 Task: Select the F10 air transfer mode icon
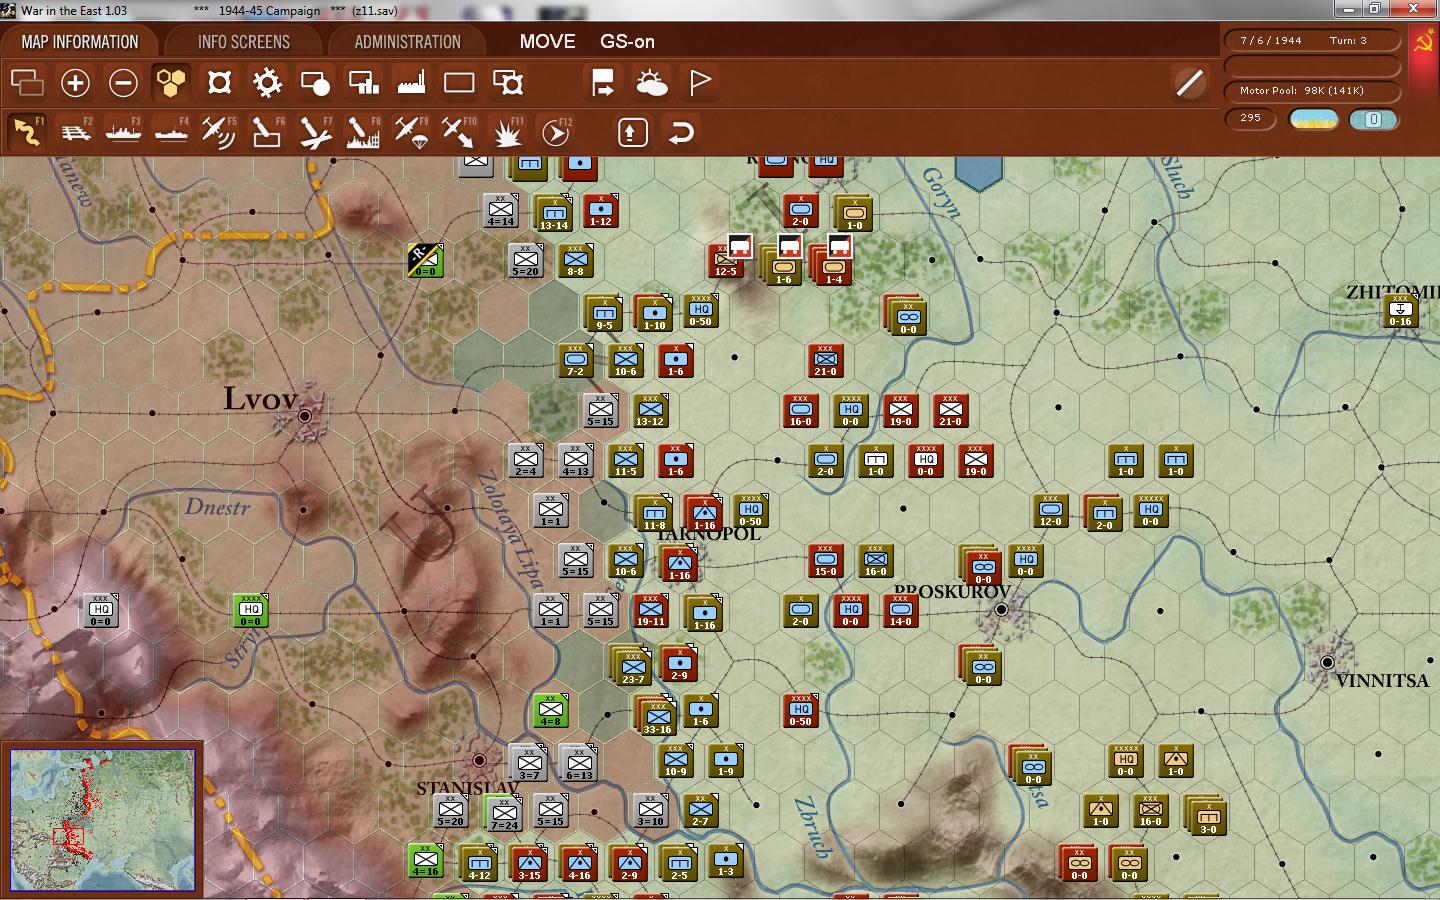click(x=459, y=132)
